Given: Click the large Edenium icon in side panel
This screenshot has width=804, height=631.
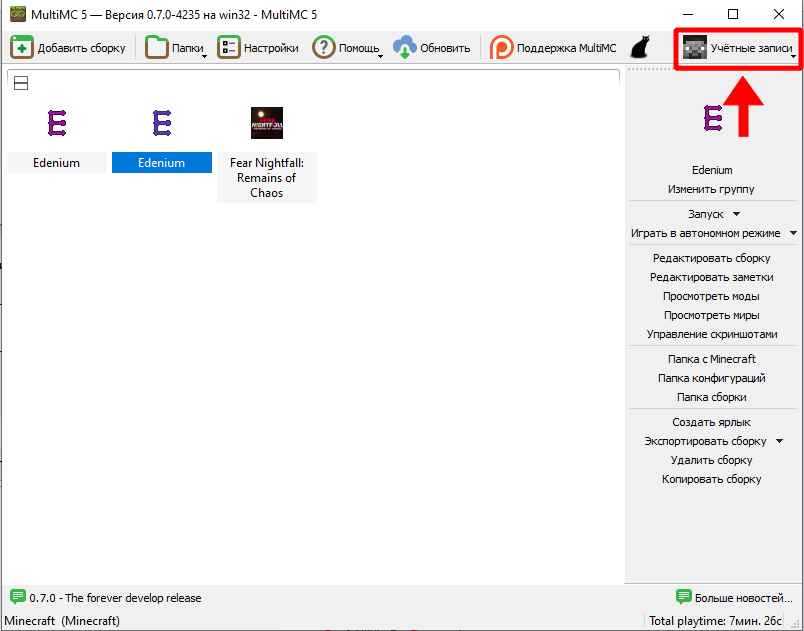Looking at the screenshot, I should 712,118.
